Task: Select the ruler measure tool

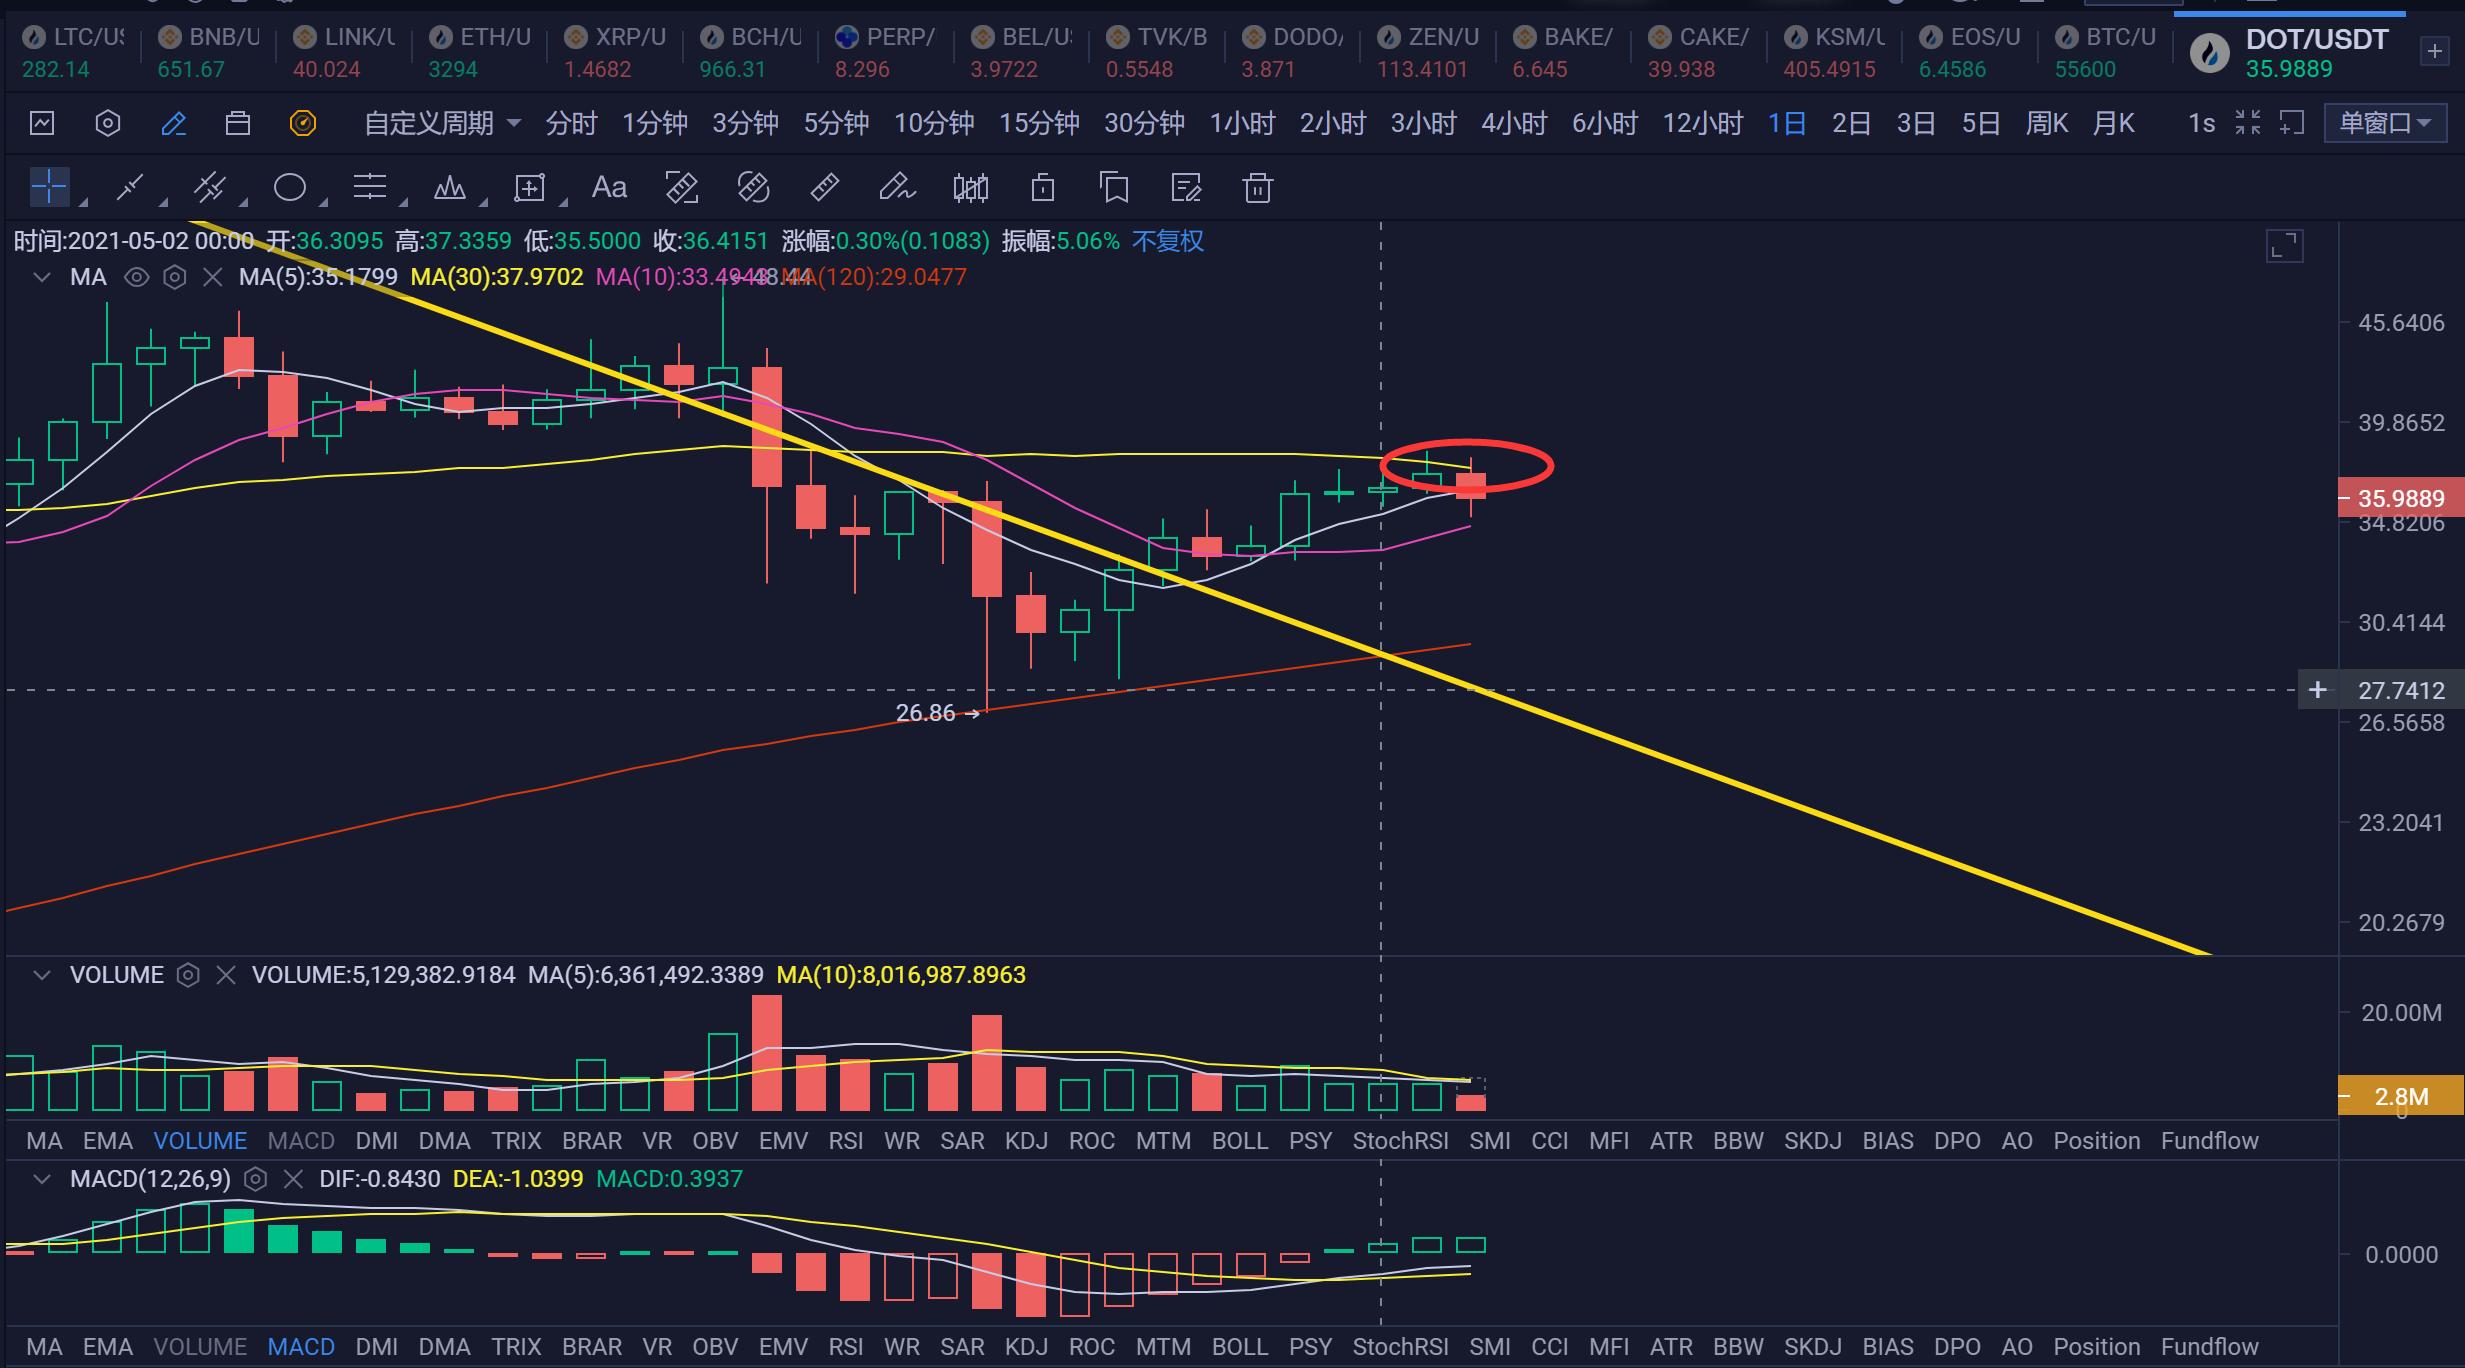Action: pos(824,187)
